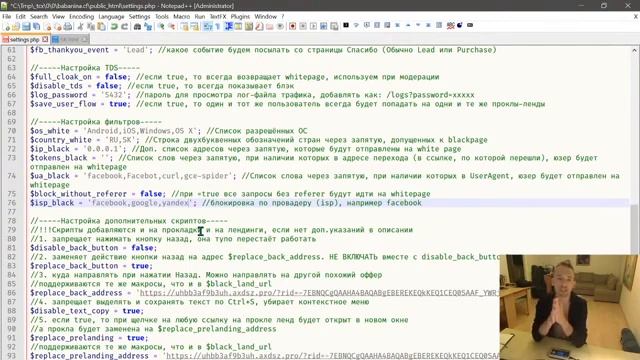This screenshot has width=640, height=360.
Task: Open Find using the binoculars icon
Action: (137, 26)
